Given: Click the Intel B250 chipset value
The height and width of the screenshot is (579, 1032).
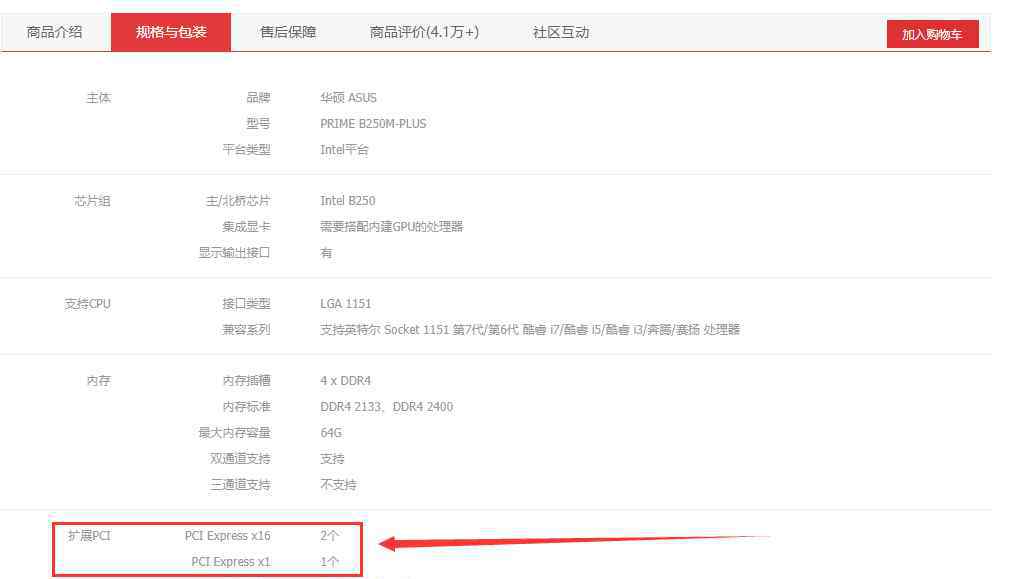Looking at the screenshot, I should (x=348, y=201).
